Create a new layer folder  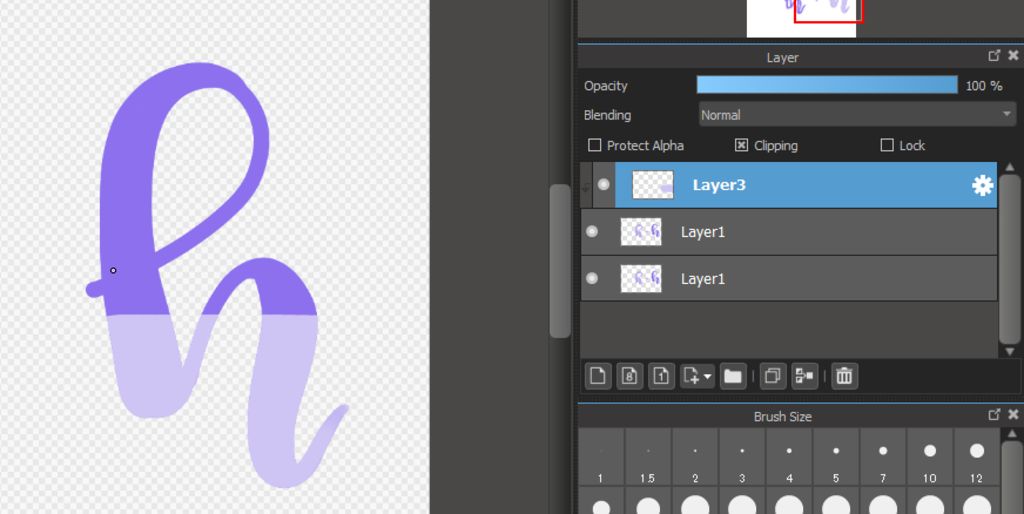(x=733, y=376)
